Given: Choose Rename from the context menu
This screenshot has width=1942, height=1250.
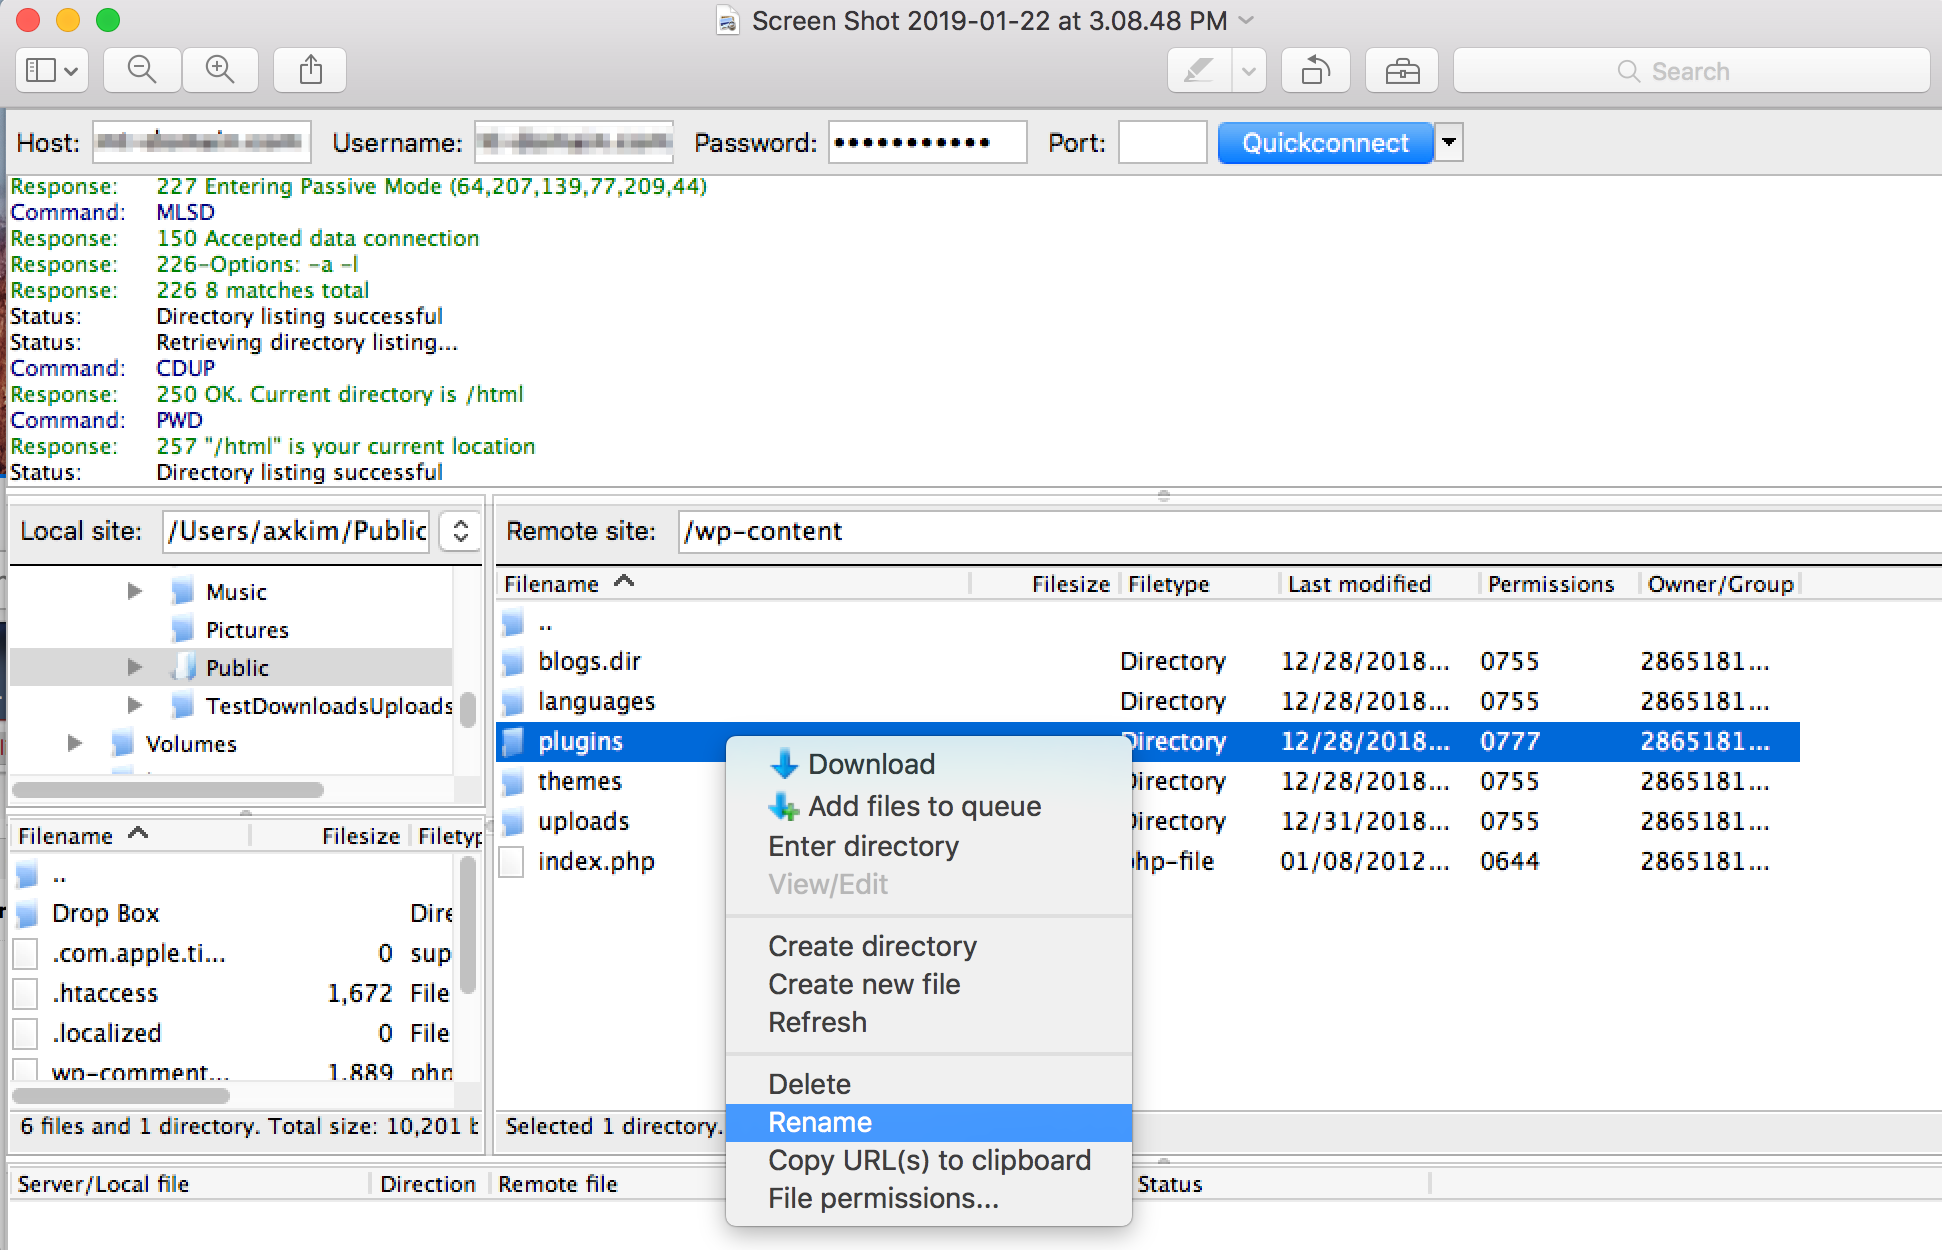Looking at the screenshot, I should [928, 1122].
